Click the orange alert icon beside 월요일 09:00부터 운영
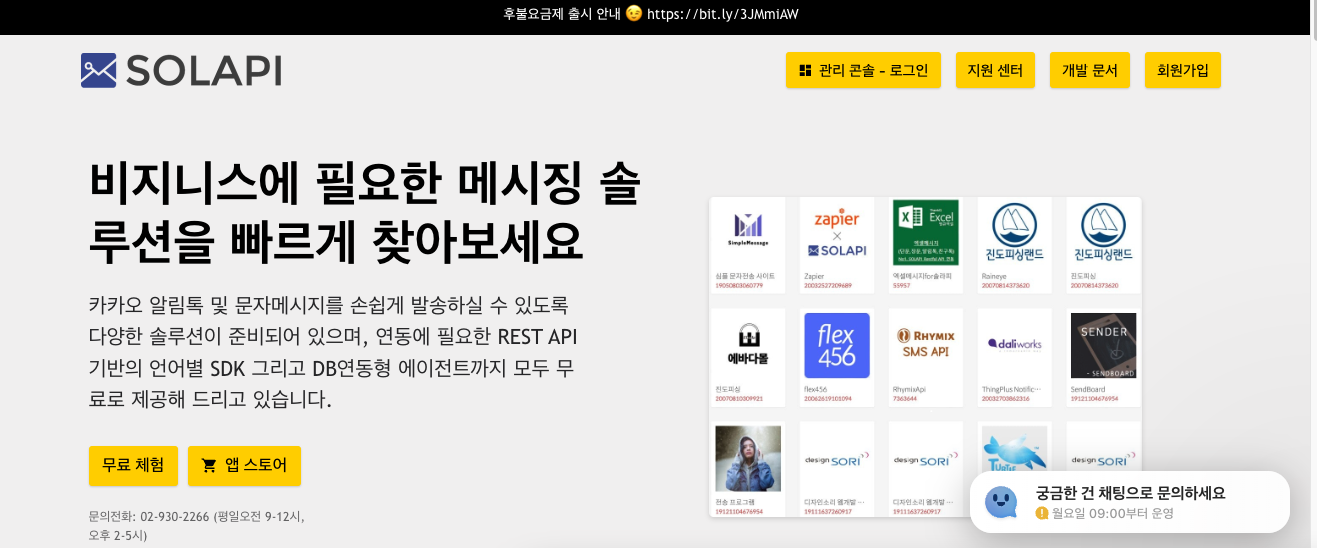 1042,513
